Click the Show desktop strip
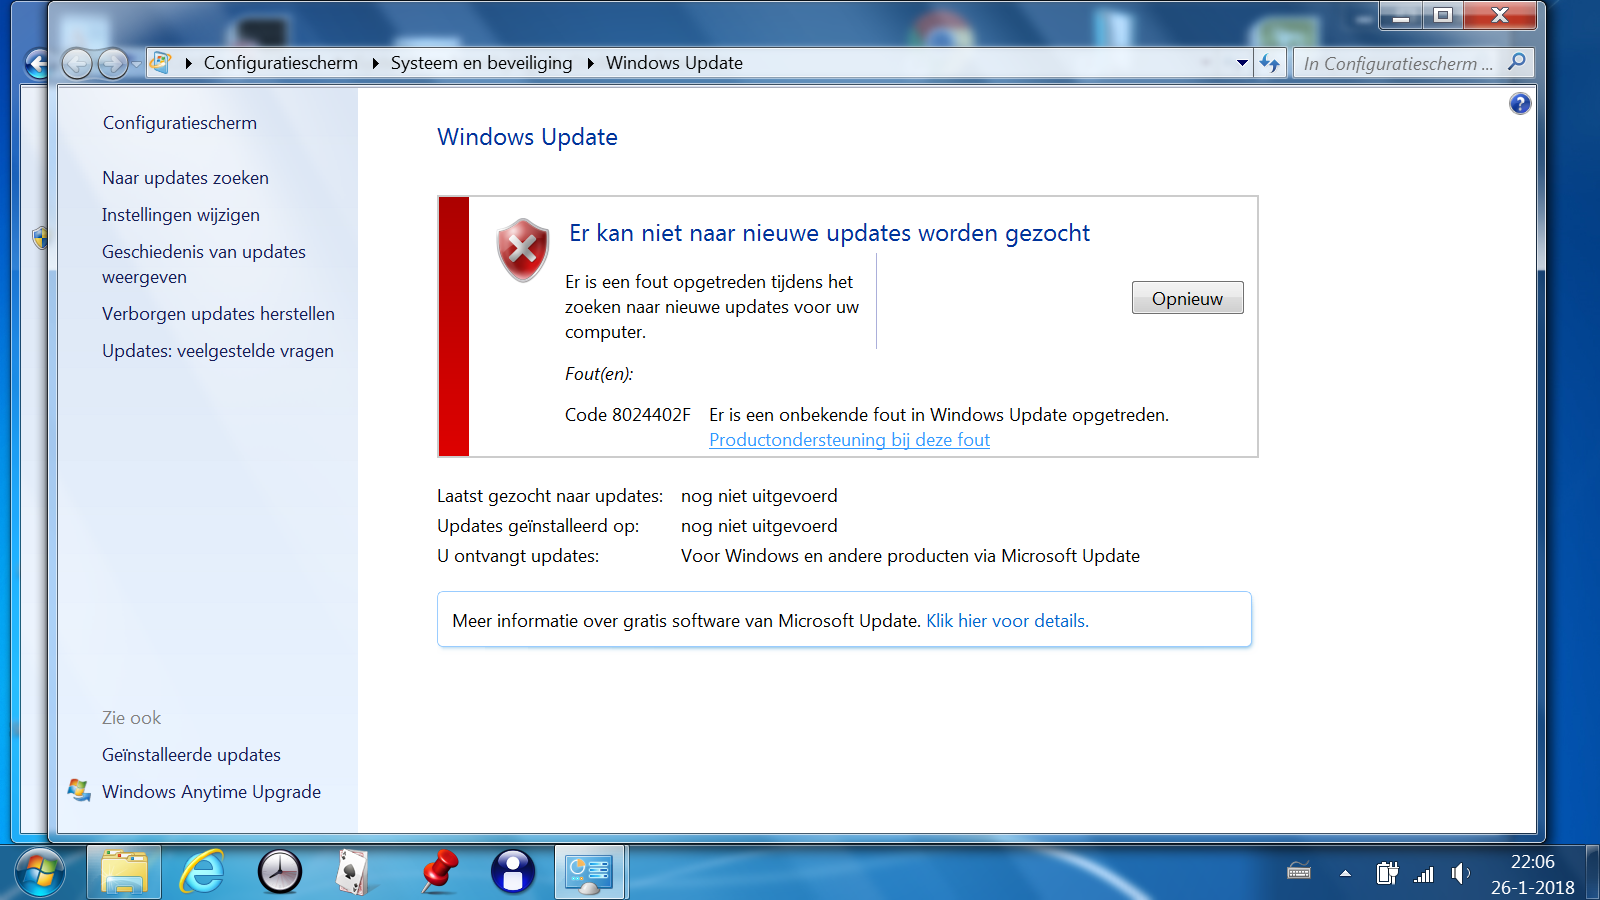This screenshot has width=1600, height=900. tap(1592, 872)
